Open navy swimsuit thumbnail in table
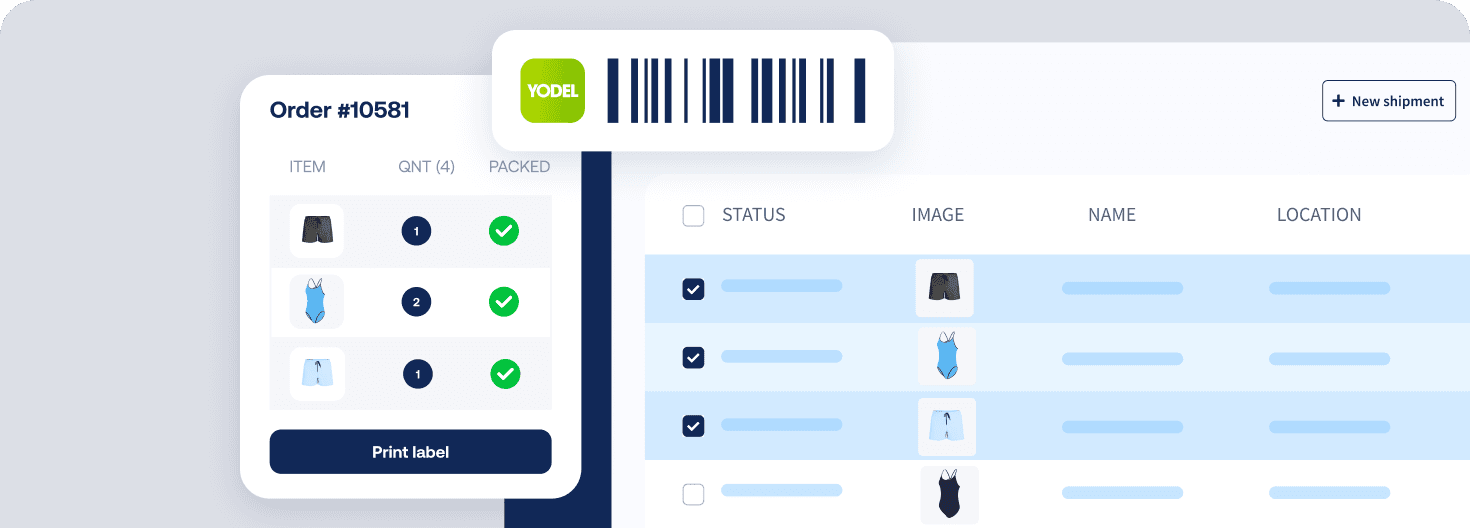Screen dimensions: 1470x528 click(949, 494)
